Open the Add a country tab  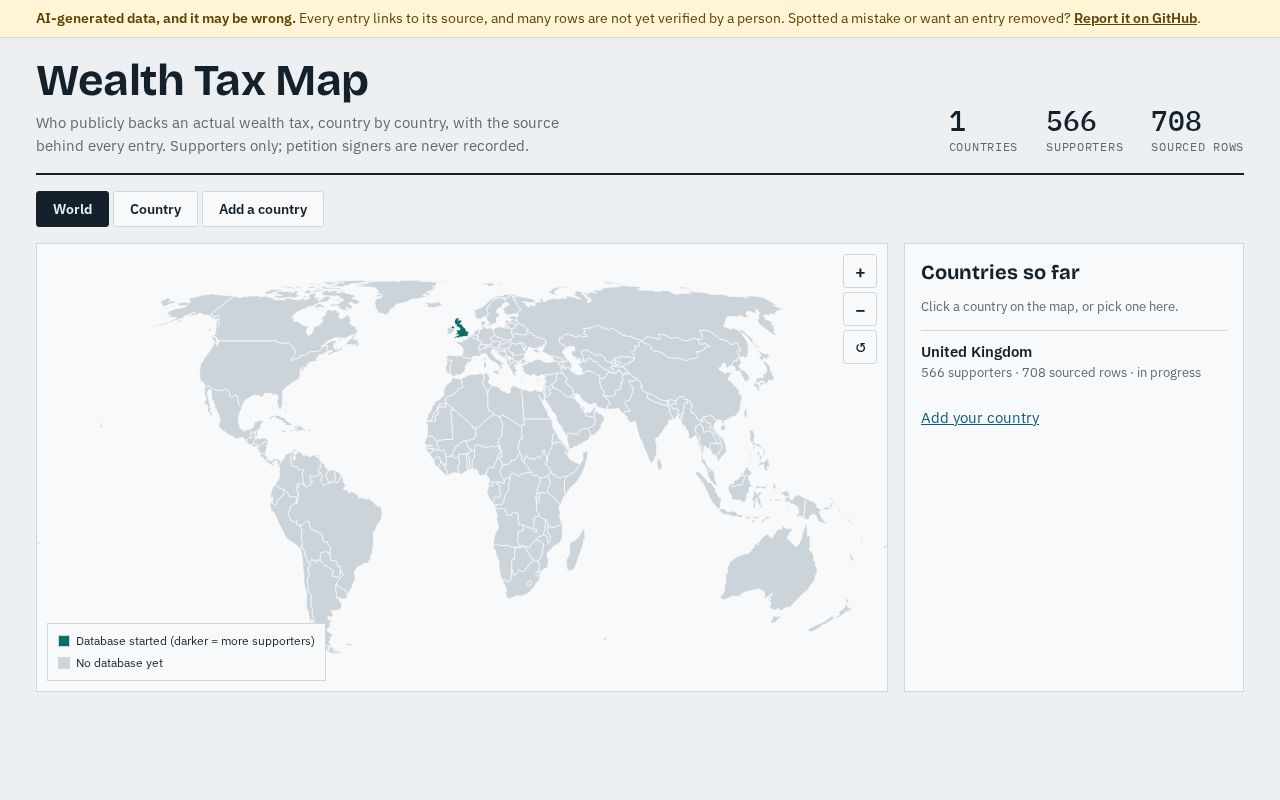[263, 209]
